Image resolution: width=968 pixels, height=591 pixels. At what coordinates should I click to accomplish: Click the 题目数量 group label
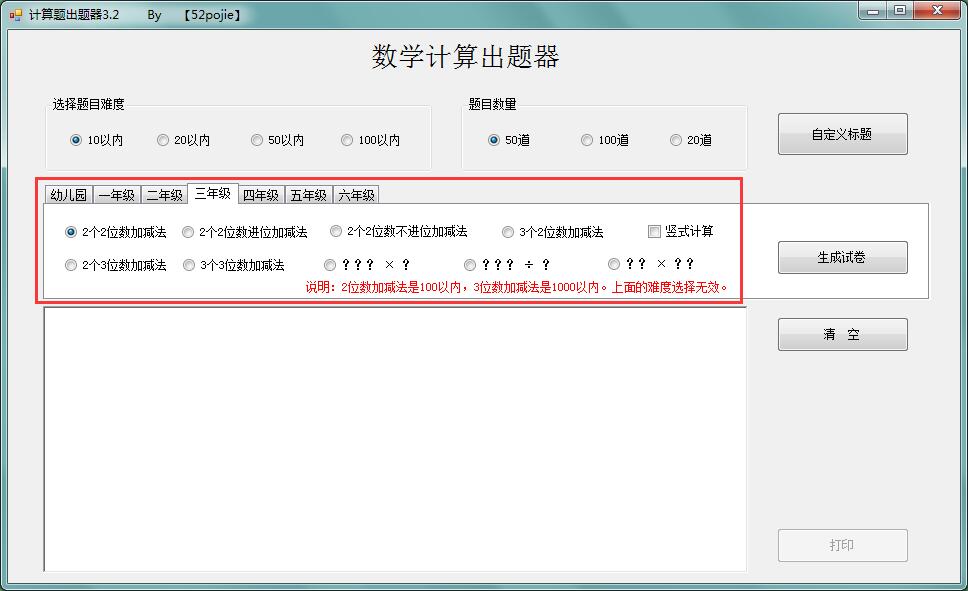[x=492, y=104]
